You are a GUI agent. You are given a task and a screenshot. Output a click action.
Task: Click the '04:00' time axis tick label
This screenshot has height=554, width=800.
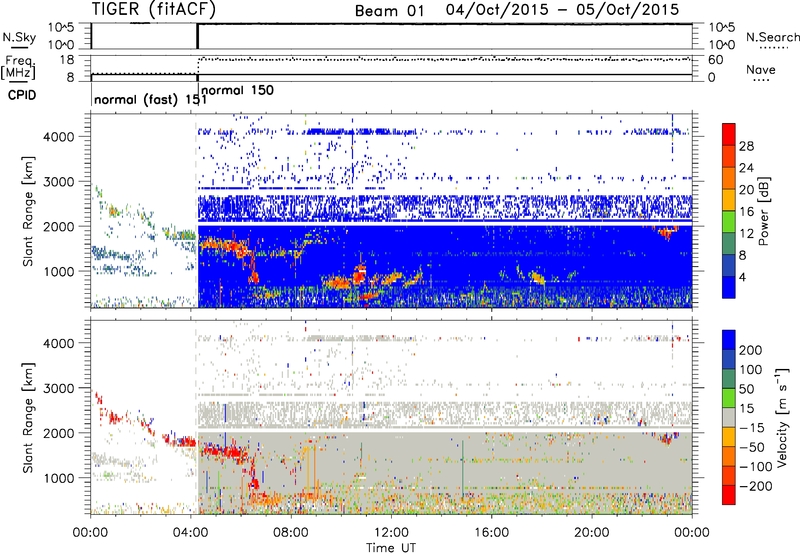[191, 533]
